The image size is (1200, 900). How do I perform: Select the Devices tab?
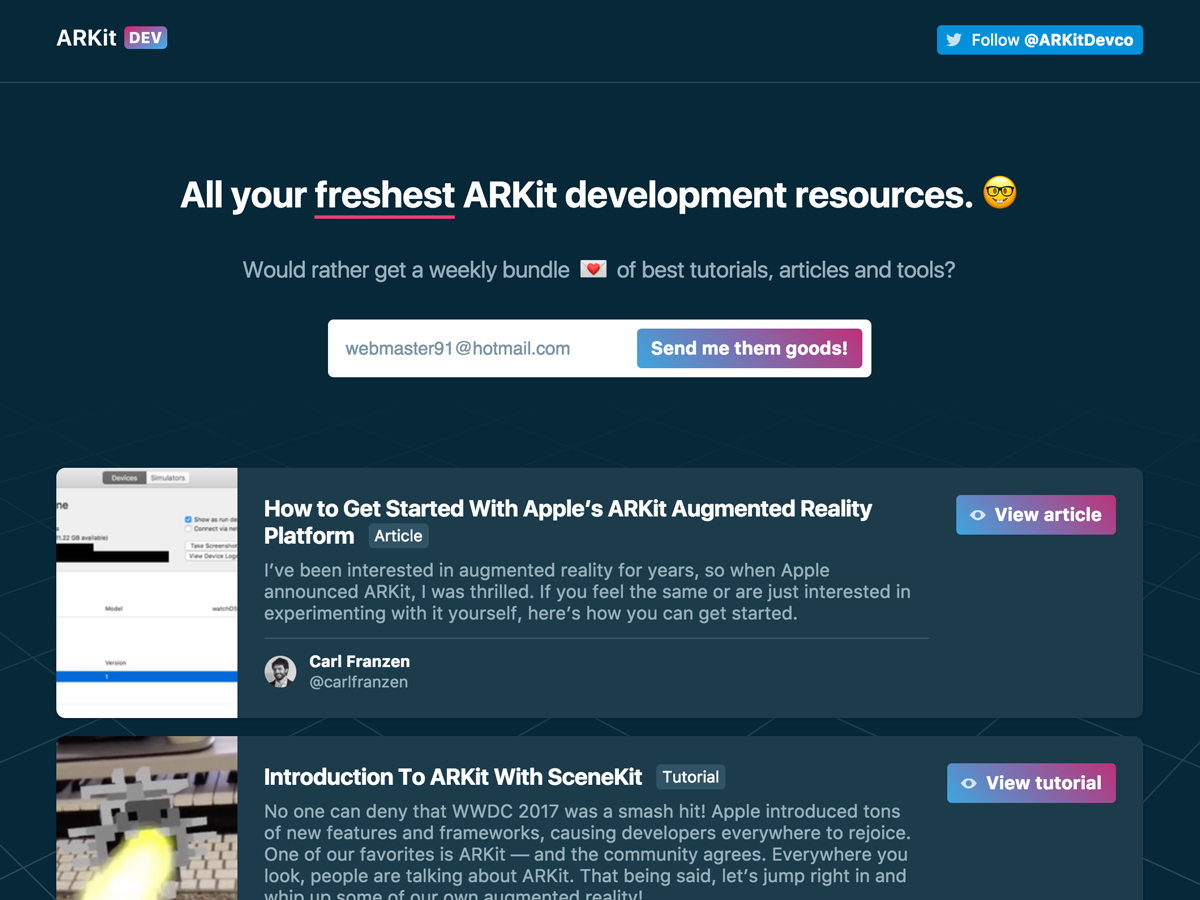pos(125,478)
